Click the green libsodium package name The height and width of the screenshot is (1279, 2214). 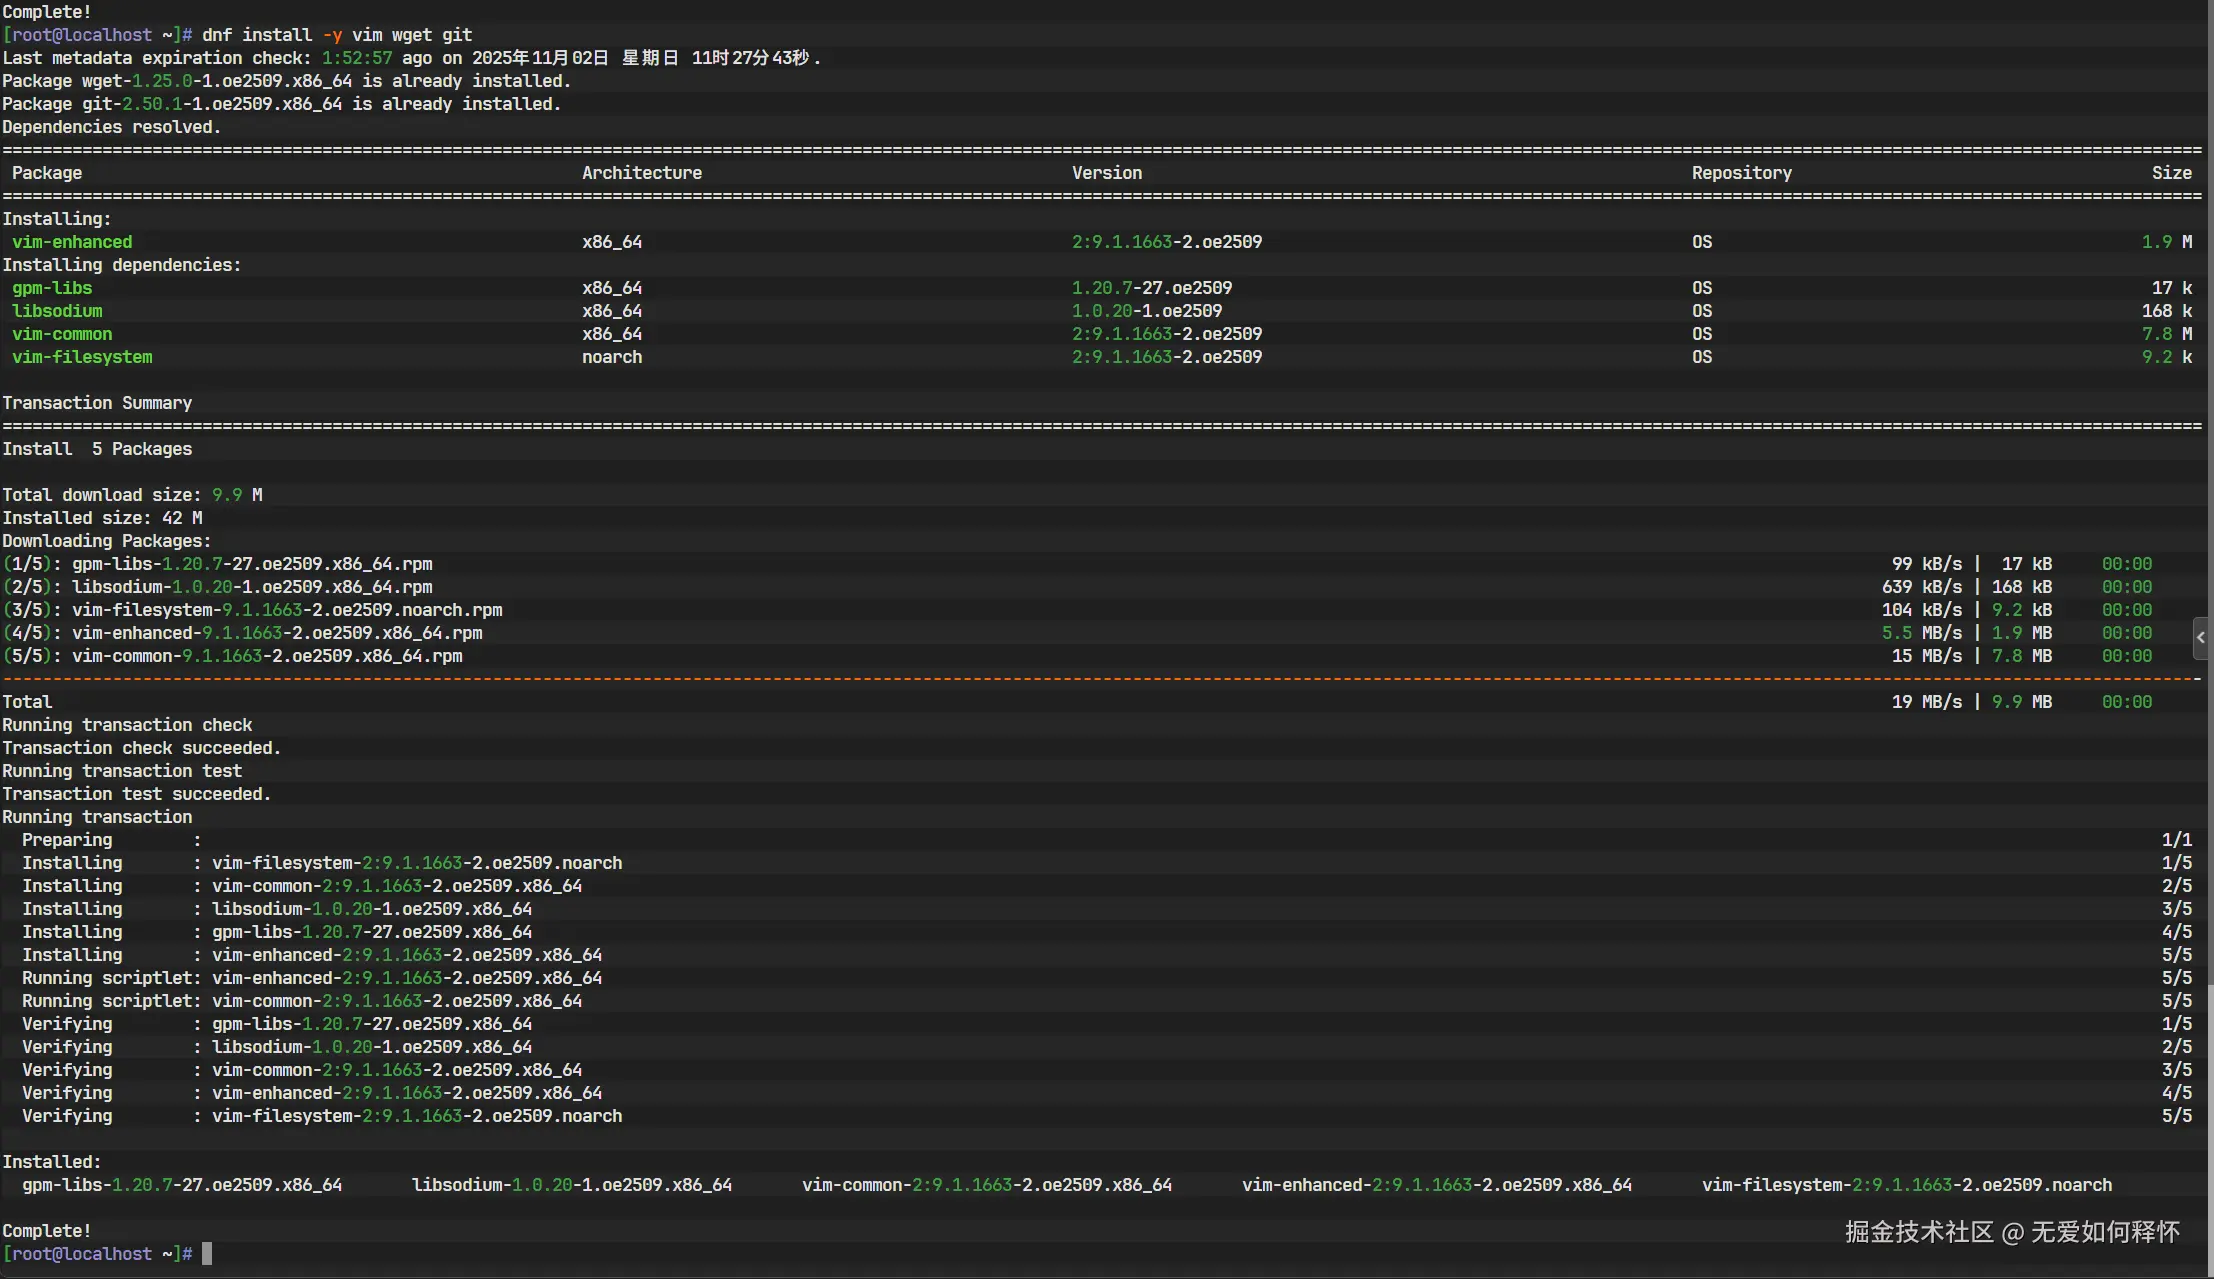[57, 311]
